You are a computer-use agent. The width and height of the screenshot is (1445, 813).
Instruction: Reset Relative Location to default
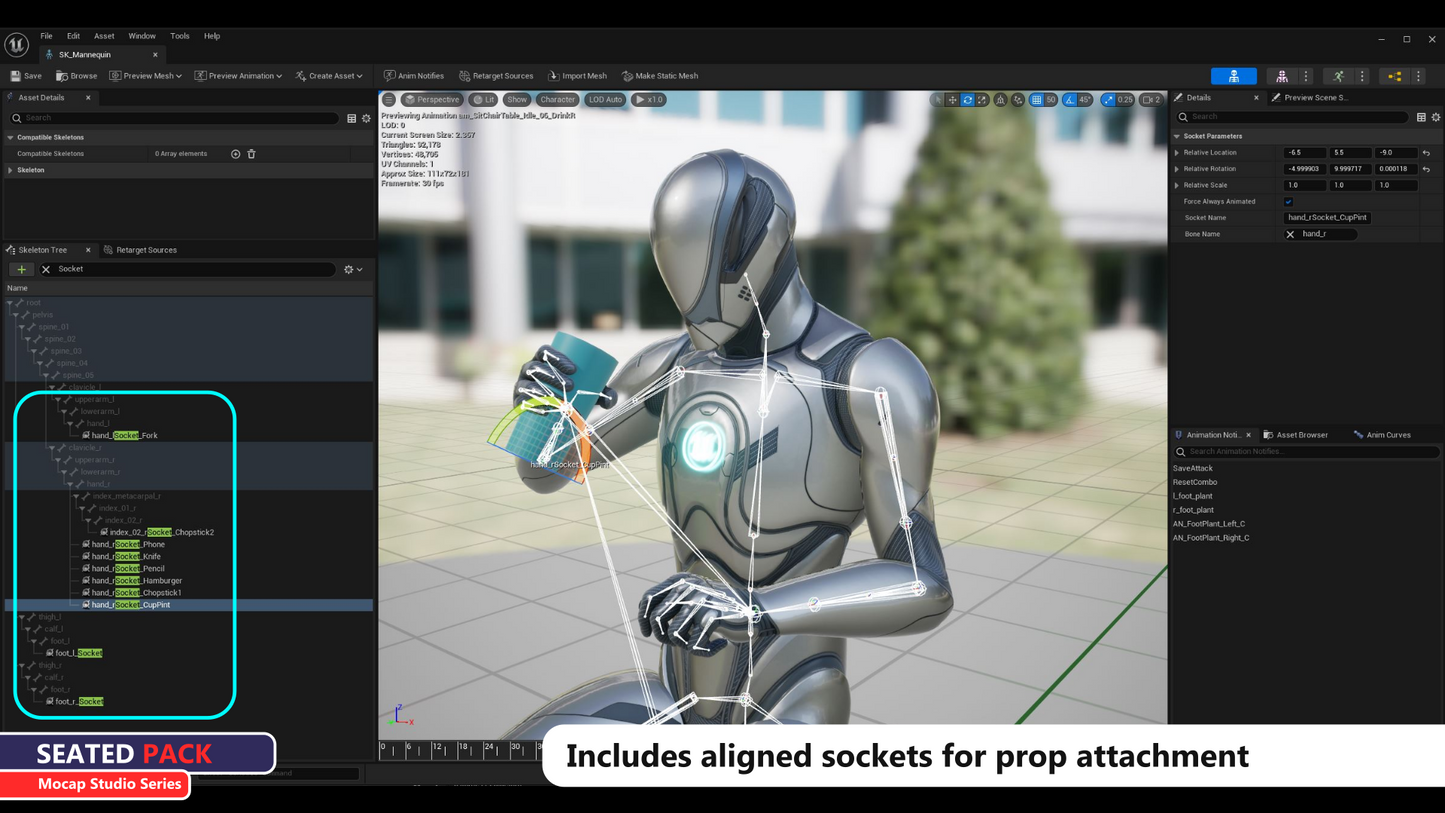pos(1426,153)
